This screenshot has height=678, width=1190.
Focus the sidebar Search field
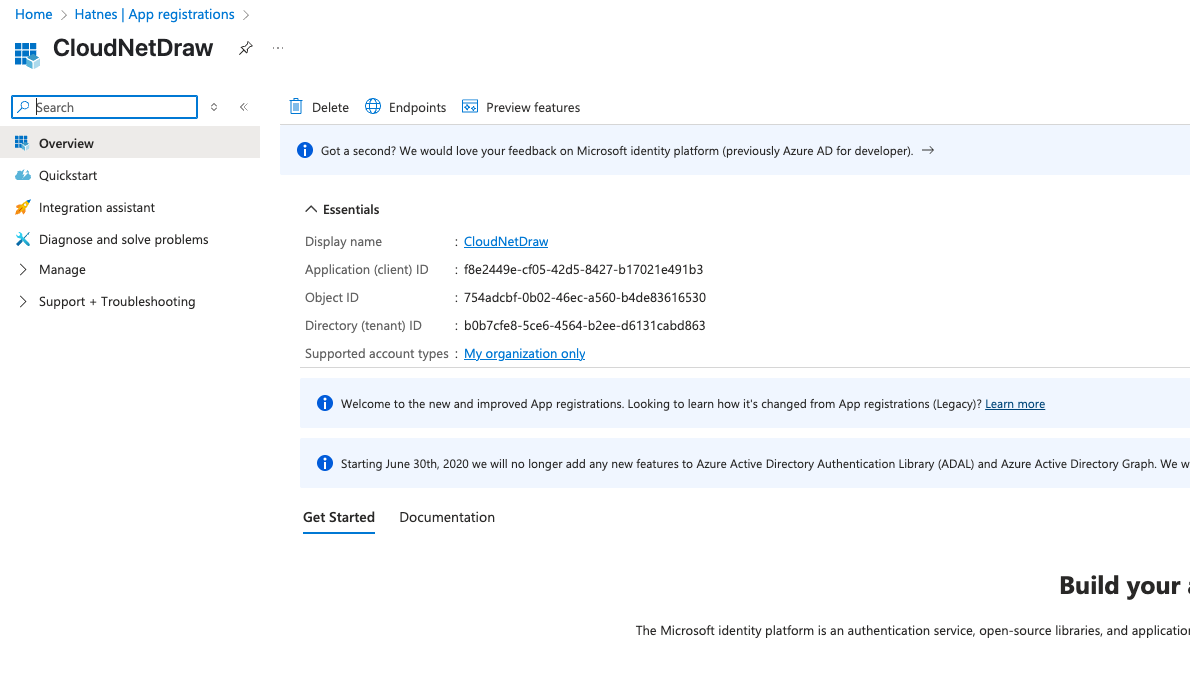105,107
